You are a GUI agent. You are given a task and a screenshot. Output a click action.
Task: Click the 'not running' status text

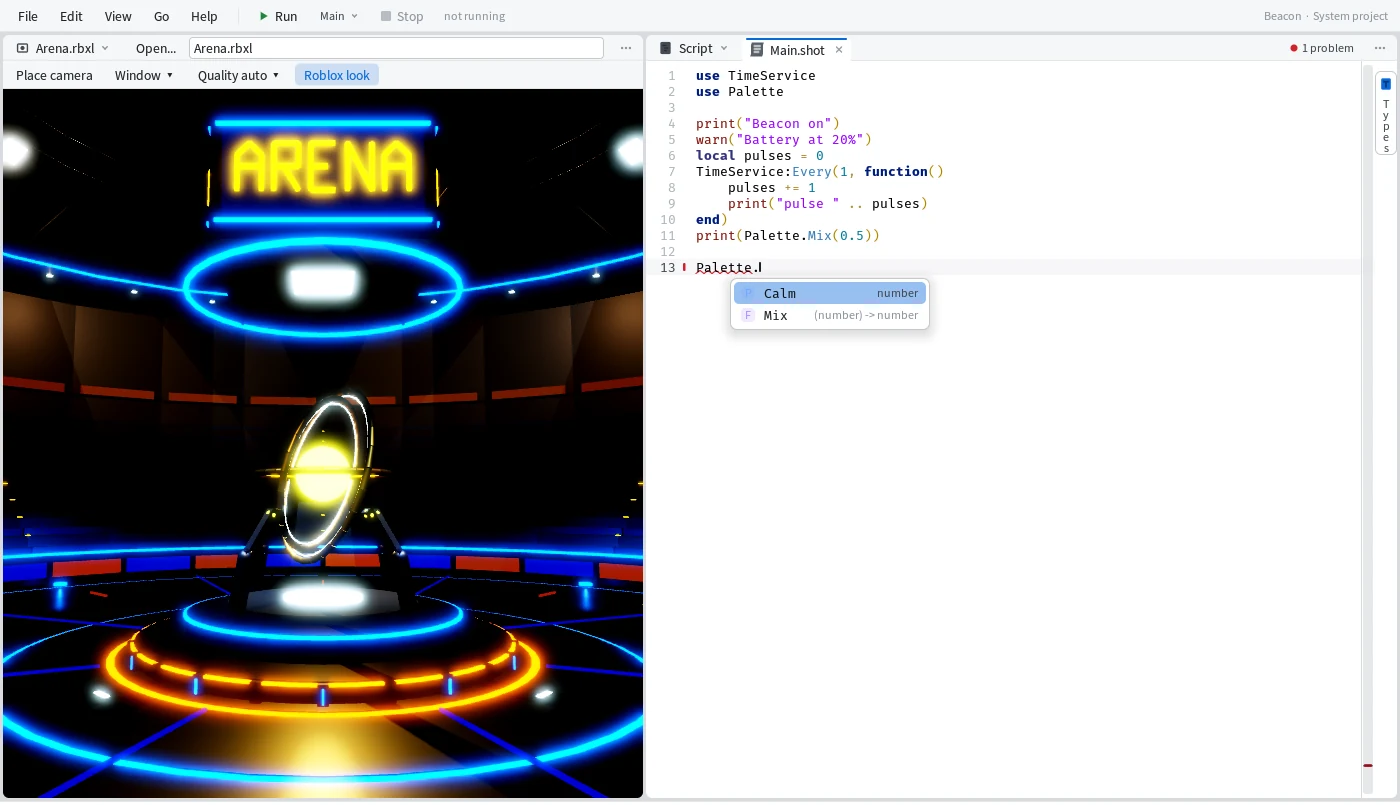[474, 16]
